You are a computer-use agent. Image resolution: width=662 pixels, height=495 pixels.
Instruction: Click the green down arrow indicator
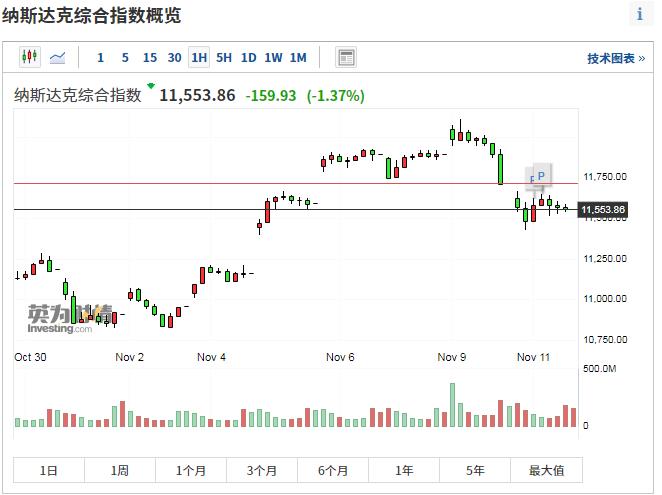click(150, 87)
